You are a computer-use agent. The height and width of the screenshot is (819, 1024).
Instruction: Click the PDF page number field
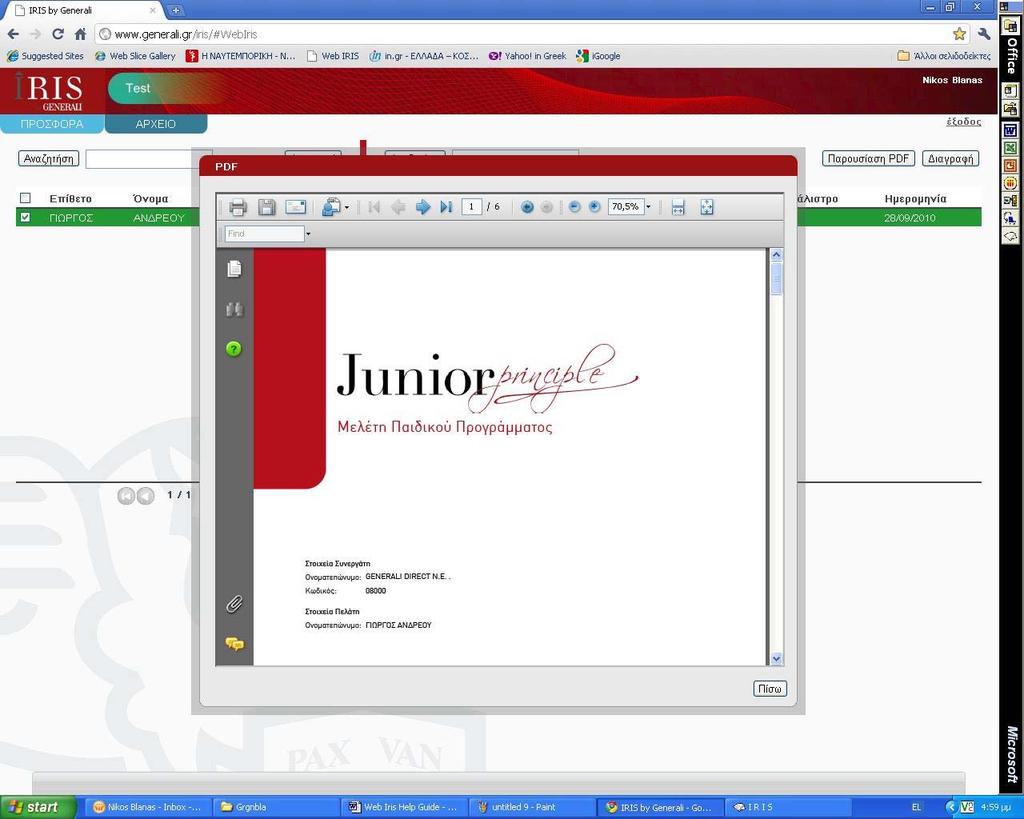pyautogui.click(x=472, y=207)
